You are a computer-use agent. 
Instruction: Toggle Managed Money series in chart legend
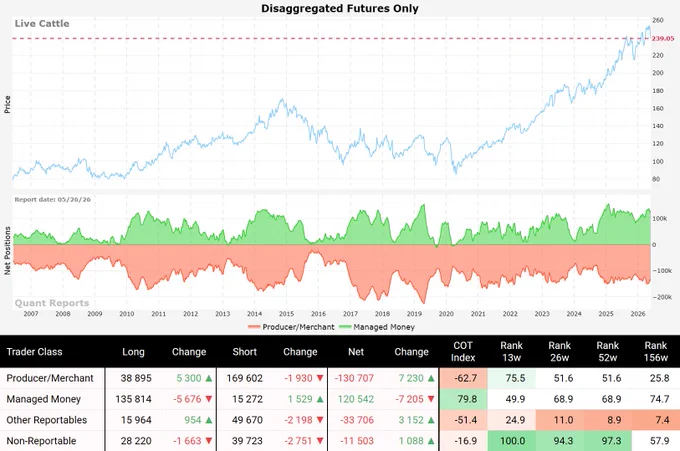point(377,327)
